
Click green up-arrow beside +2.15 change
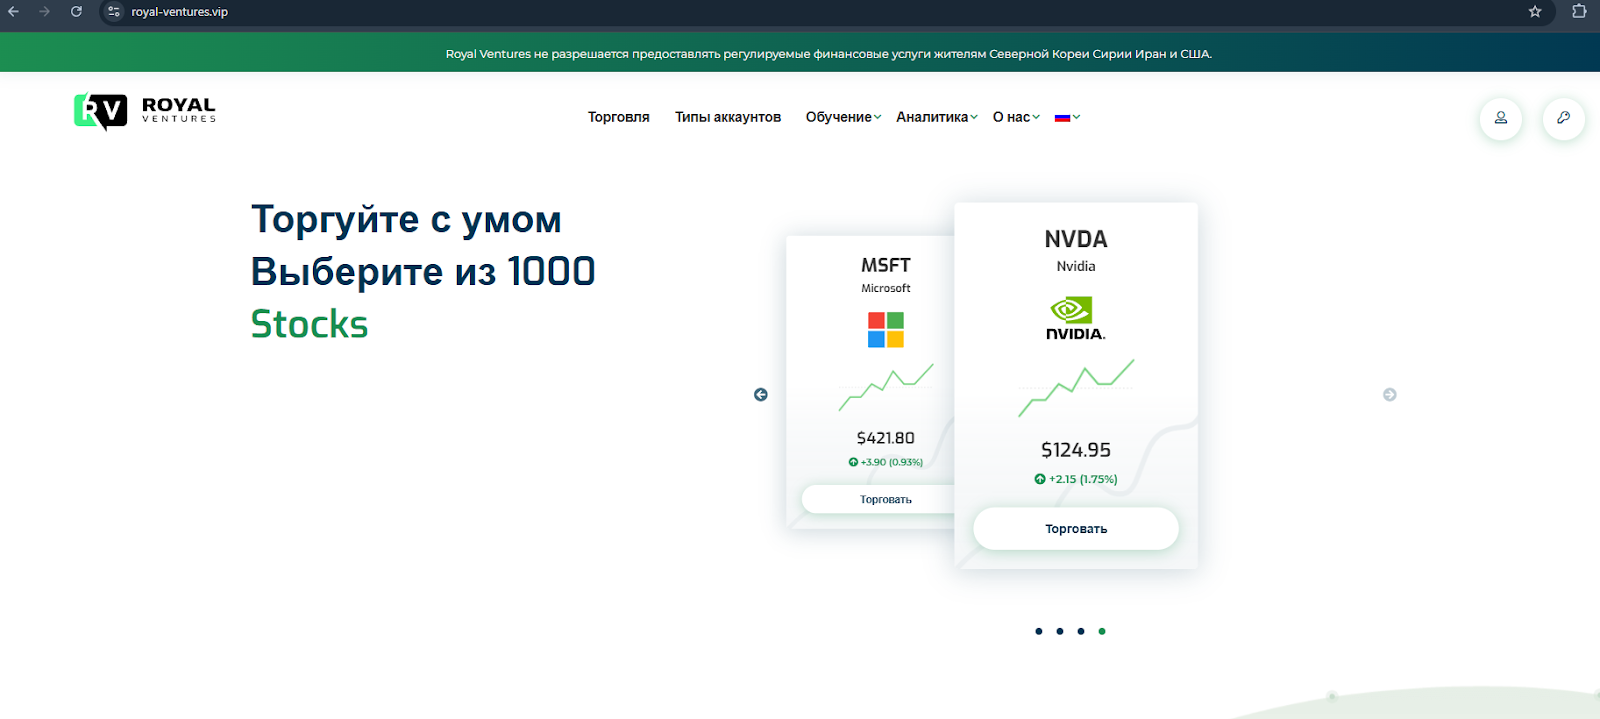pyautogui.click(x=1040, y=479)
